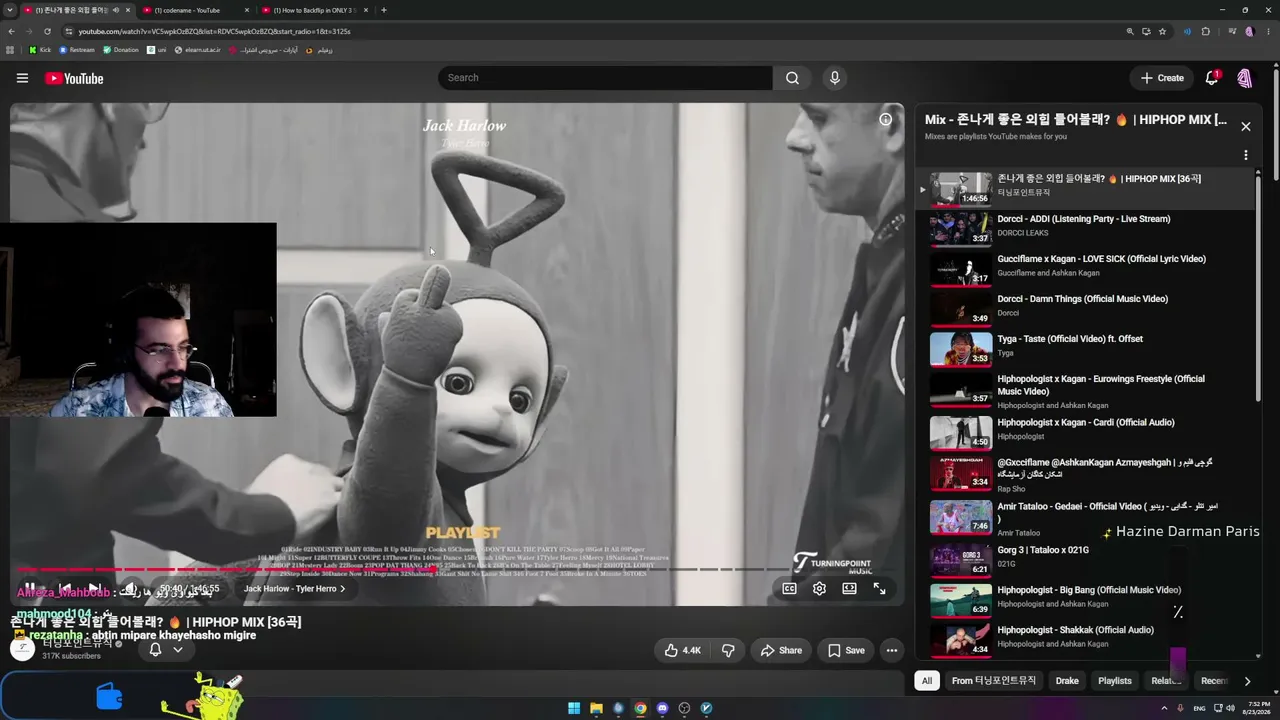Open Mix playlist three-dot options menu
Screen dimensions: 1280x720
coord(1245,155)
